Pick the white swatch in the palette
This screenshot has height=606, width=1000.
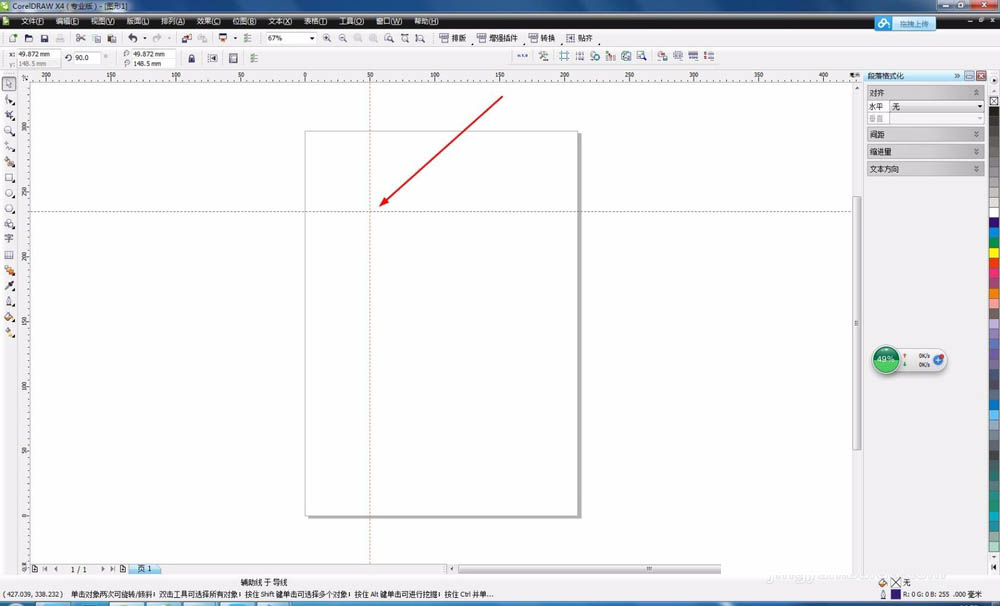994,212
